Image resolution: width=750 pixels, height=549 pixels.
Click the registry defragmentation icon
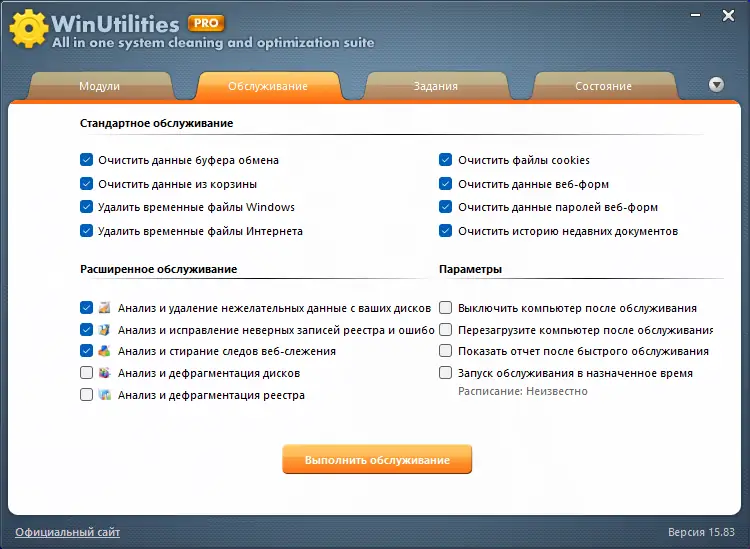point(104,395)
